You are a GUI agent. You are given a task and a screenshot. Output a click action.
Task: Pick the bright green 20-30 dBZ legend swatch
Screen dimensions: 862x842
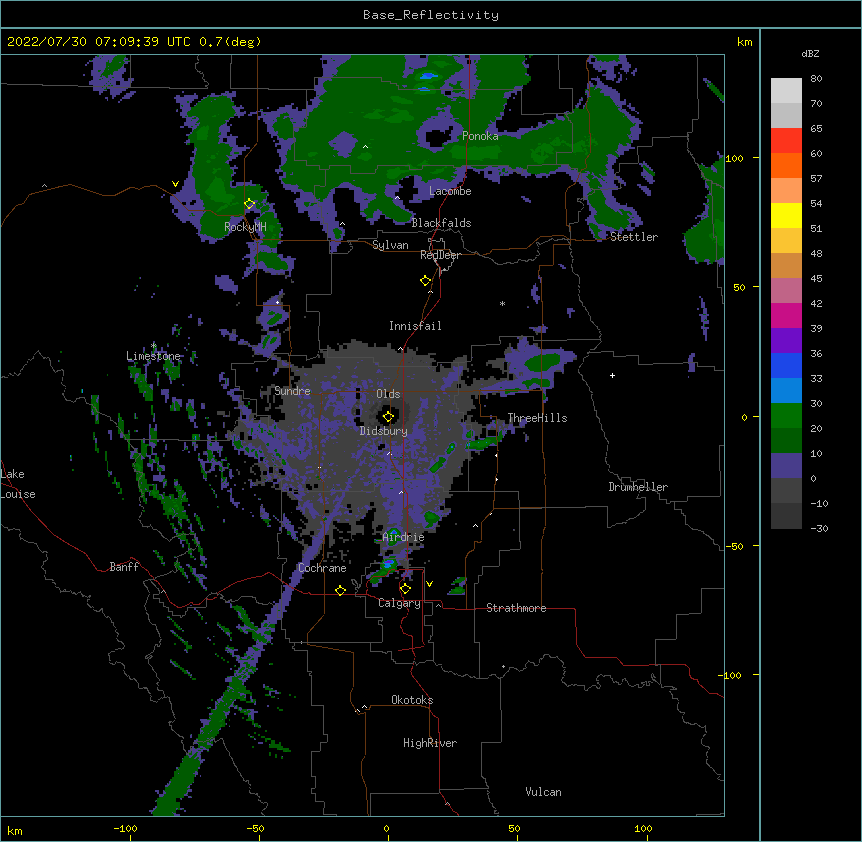pos(786,416)
